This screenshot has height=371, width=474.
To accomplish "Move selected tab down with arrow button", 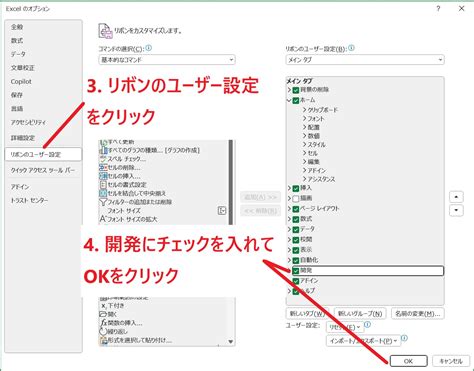I will [x=456, y=210].
